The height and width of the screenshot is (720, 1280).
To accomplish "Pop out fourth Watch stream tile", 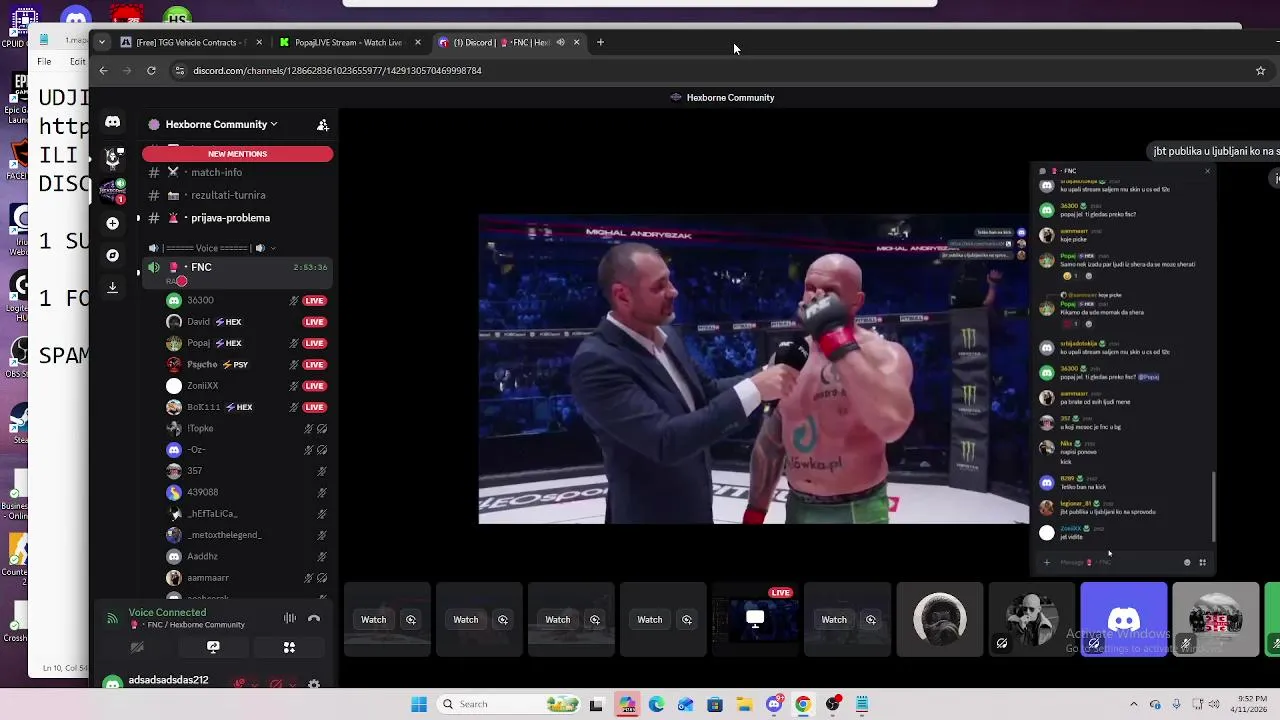I will [x=687, y=620].
